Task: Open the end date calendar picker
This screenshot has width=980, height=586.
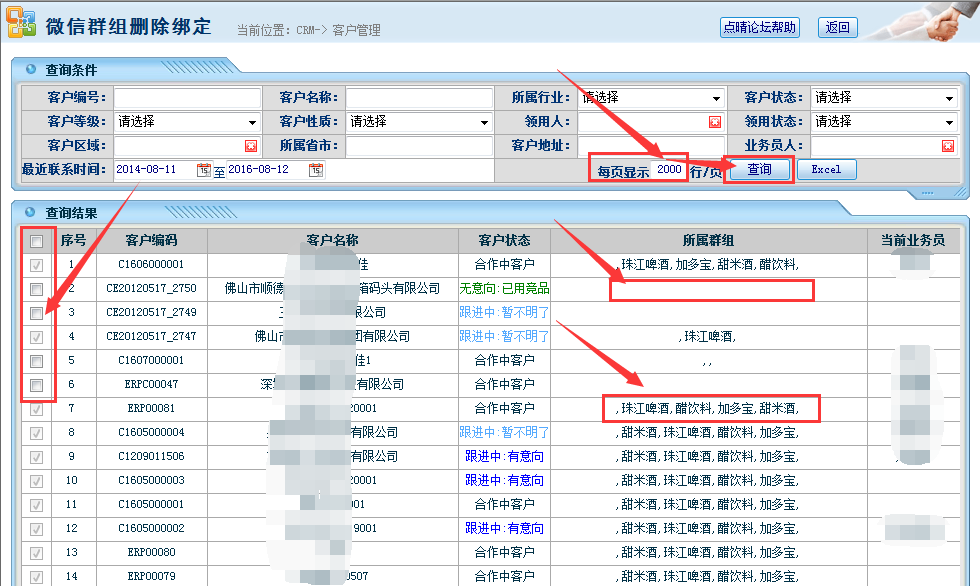Action: click(316, 170)
